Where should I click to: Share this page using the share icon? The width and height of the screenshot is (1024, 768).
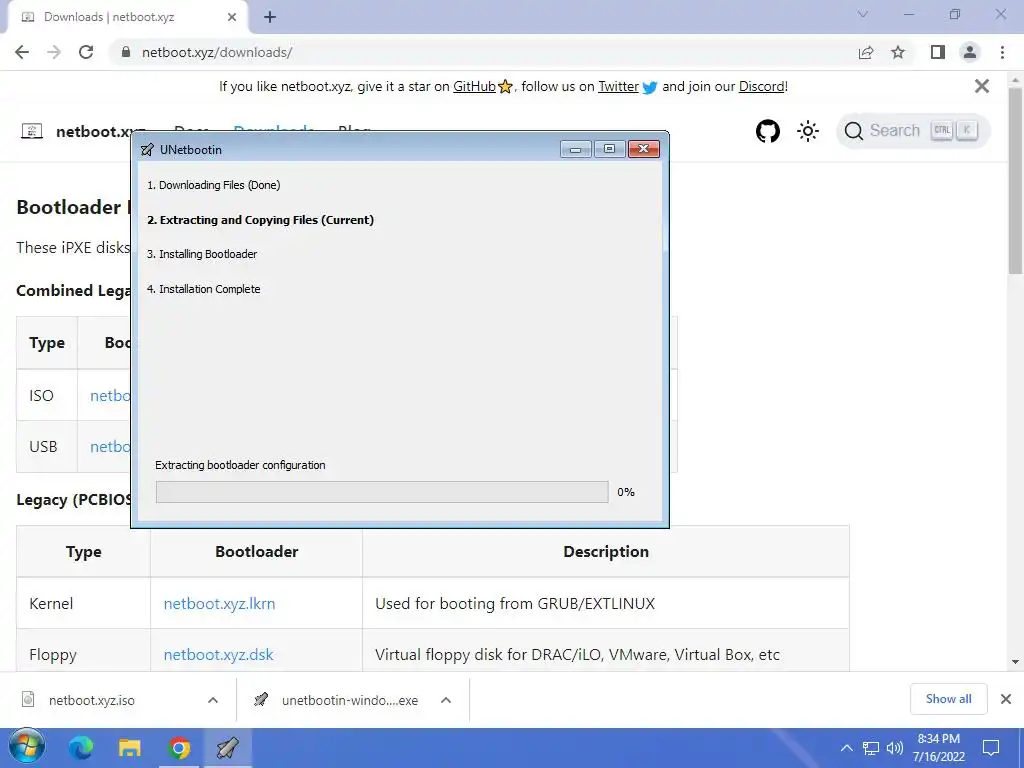[866, 52]
